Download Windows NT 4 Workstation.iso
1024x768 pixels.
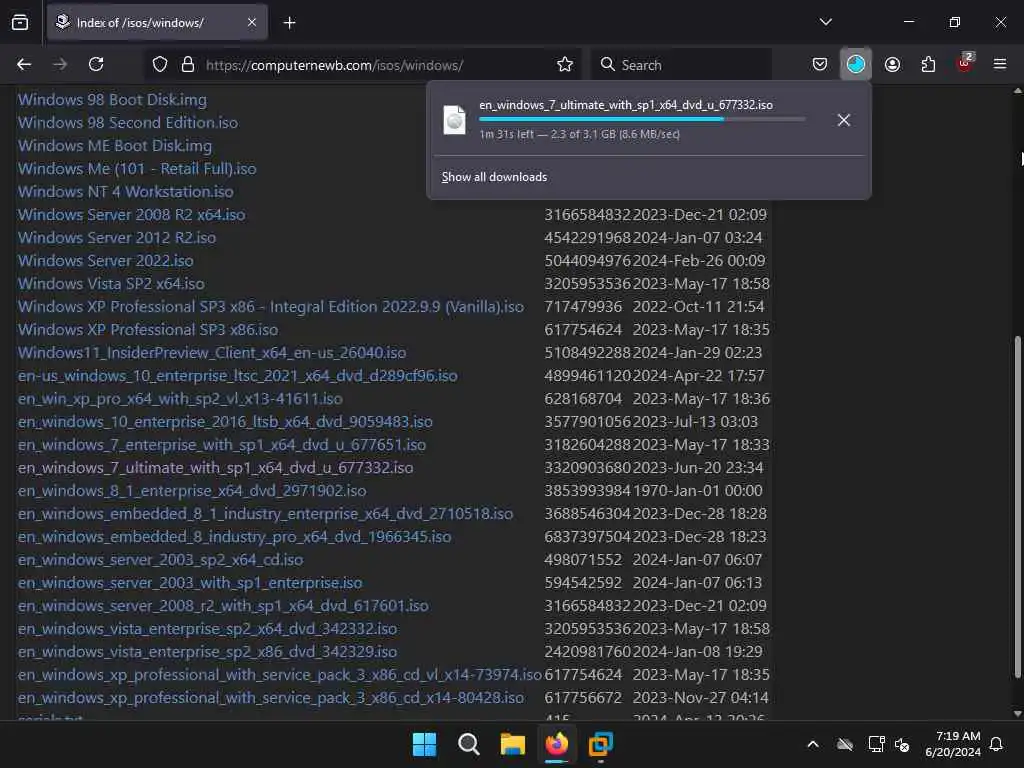(x=125, y=191)
